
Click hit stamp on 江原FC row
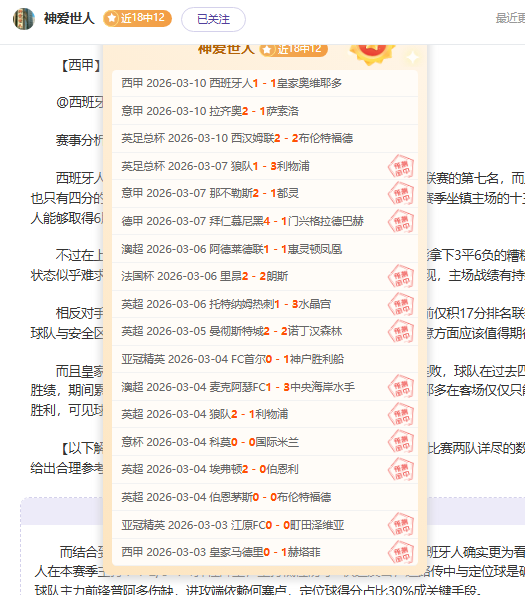click(401, 525)
